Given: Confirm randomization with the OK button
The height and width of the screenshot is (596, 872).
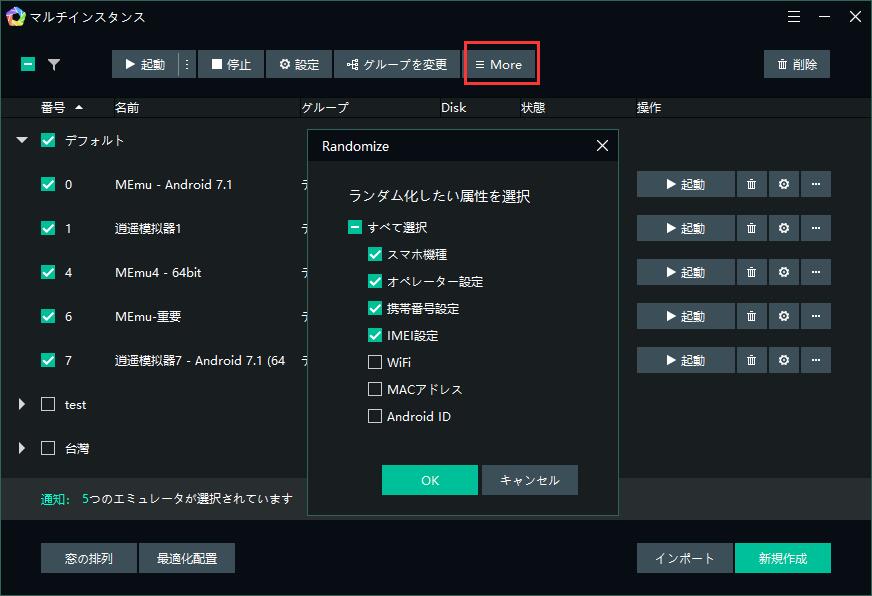Looking at the screenshot, I should 429,480.
